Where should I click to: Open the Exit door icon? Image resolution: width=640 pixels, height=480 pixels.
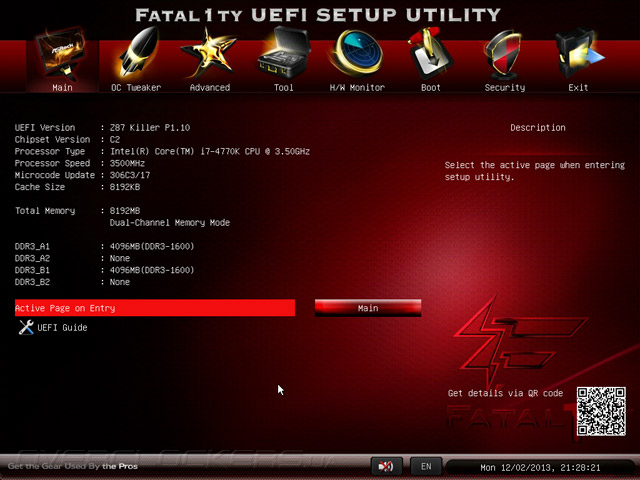(x=579, y=53)
